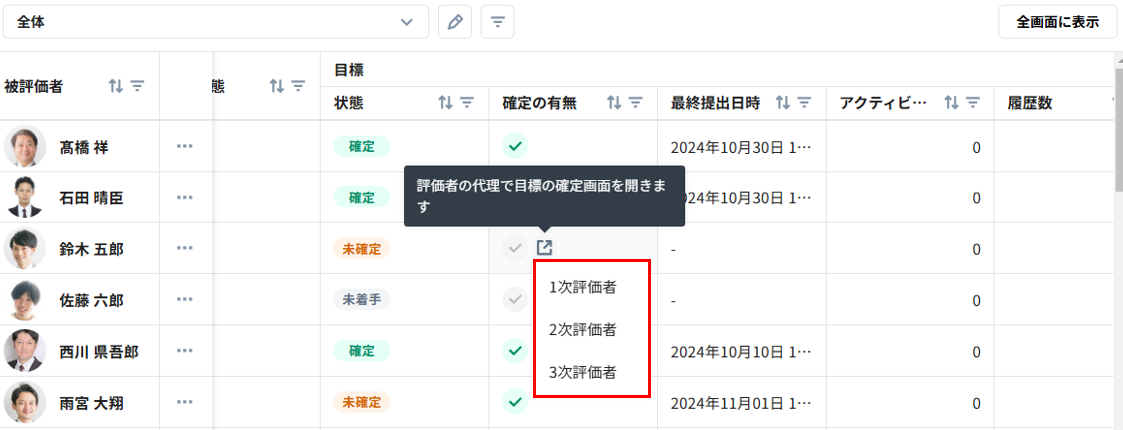
Task: Toggle the green confirmation checkmark for 雨宮 大翔
Action: coord(514,402)
